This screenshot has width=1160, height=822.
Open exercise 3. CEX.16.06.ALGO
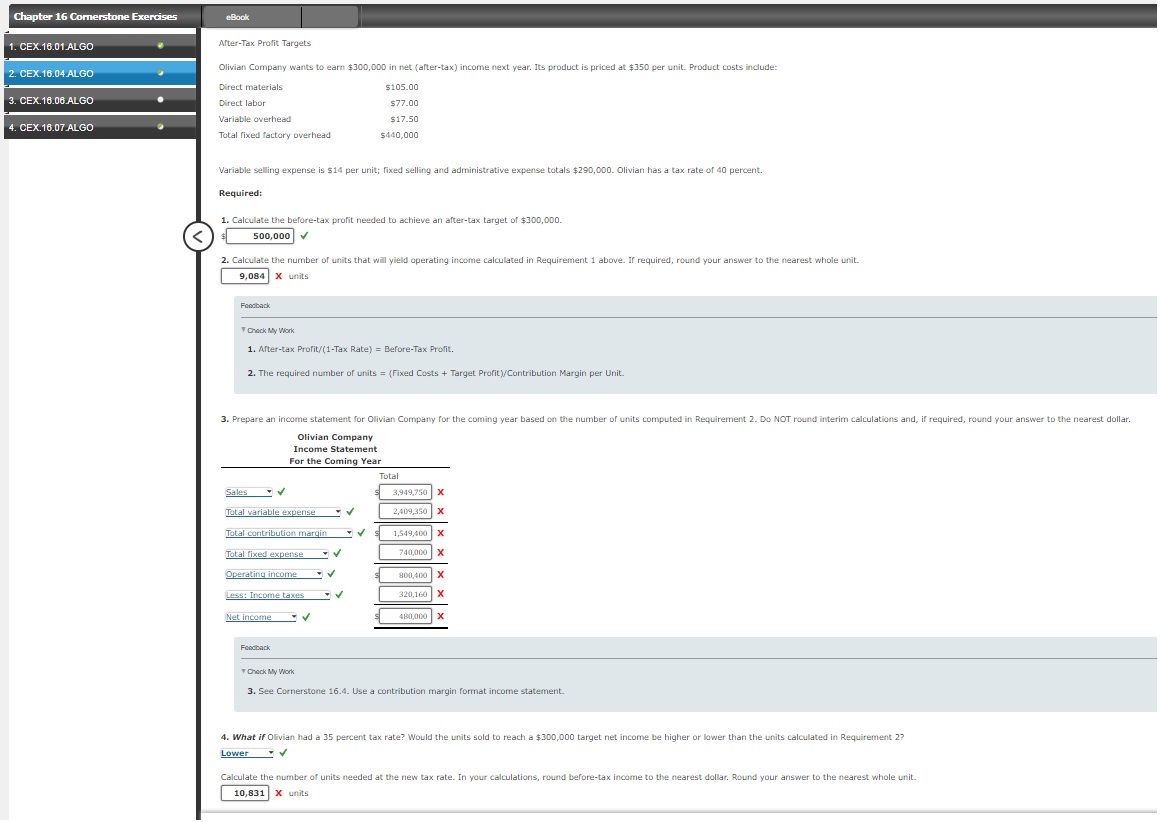click(100, 100)
